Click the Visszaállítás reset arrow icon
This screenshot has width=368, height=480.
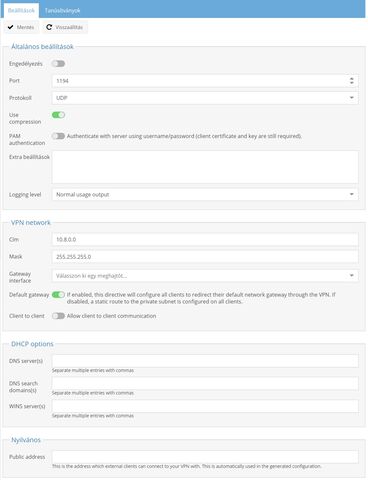point(49,27)
